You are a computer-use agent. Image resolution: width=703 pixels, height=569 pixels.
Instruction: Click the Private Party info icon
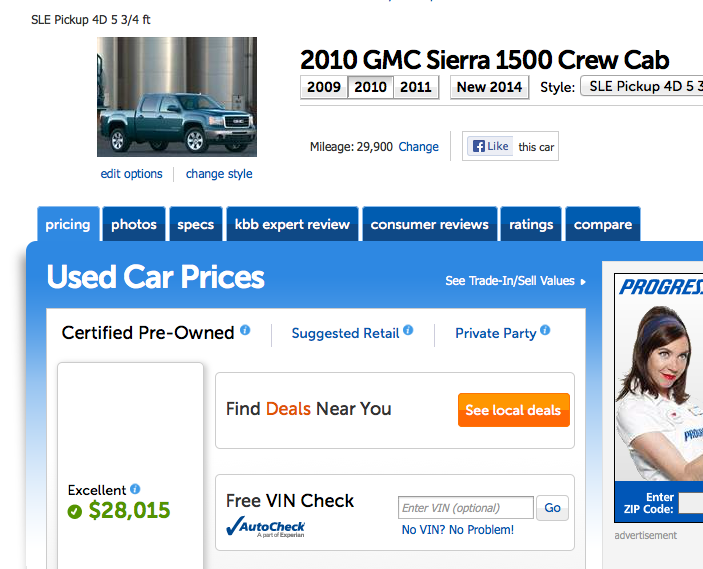(x=545, y=330)
